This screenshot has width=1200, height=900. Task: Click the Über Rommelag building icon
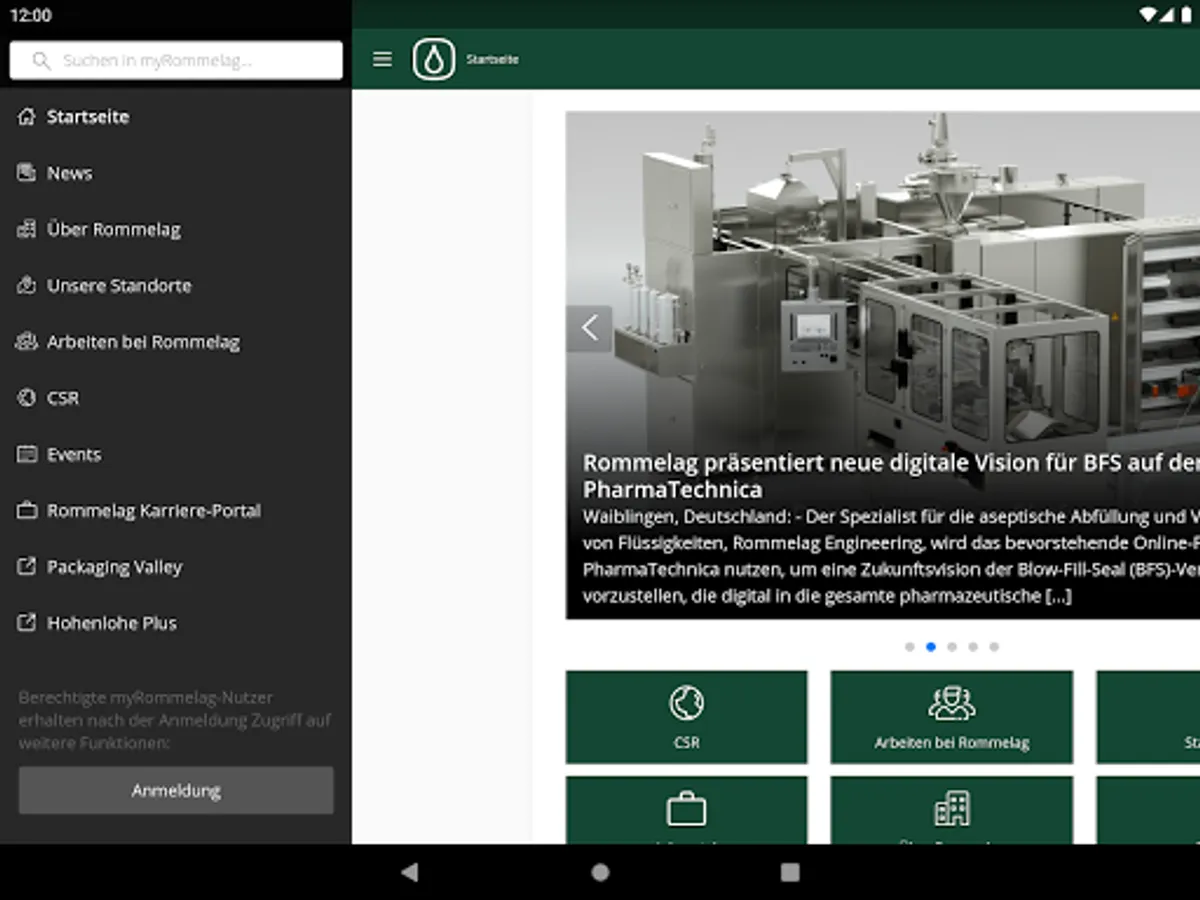tap(27, 229)
